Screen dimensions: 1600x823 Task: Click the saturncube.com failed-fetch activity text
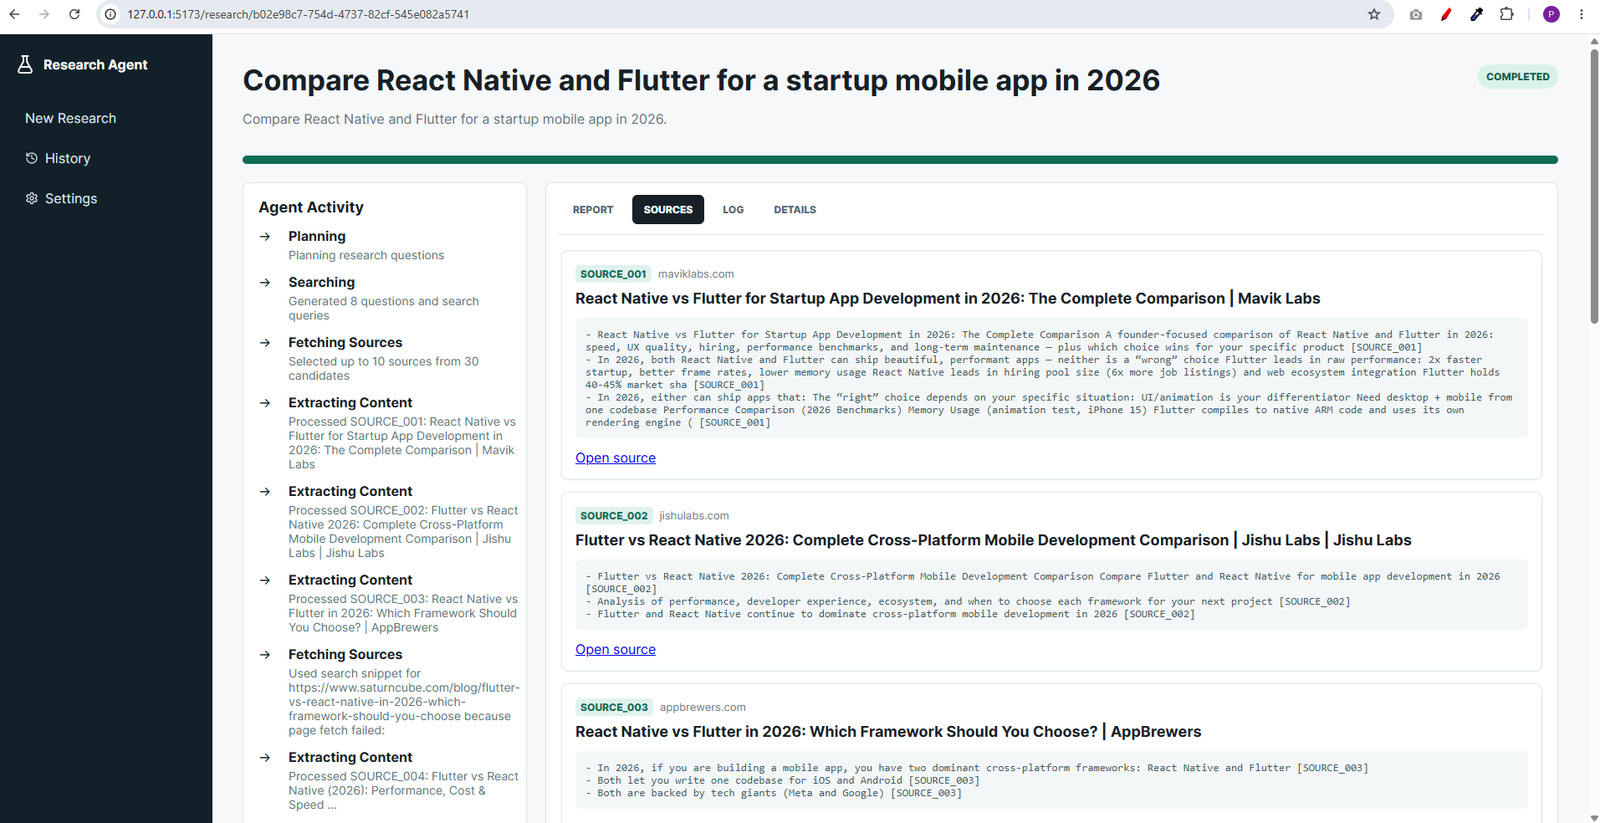tap(404, 702)
